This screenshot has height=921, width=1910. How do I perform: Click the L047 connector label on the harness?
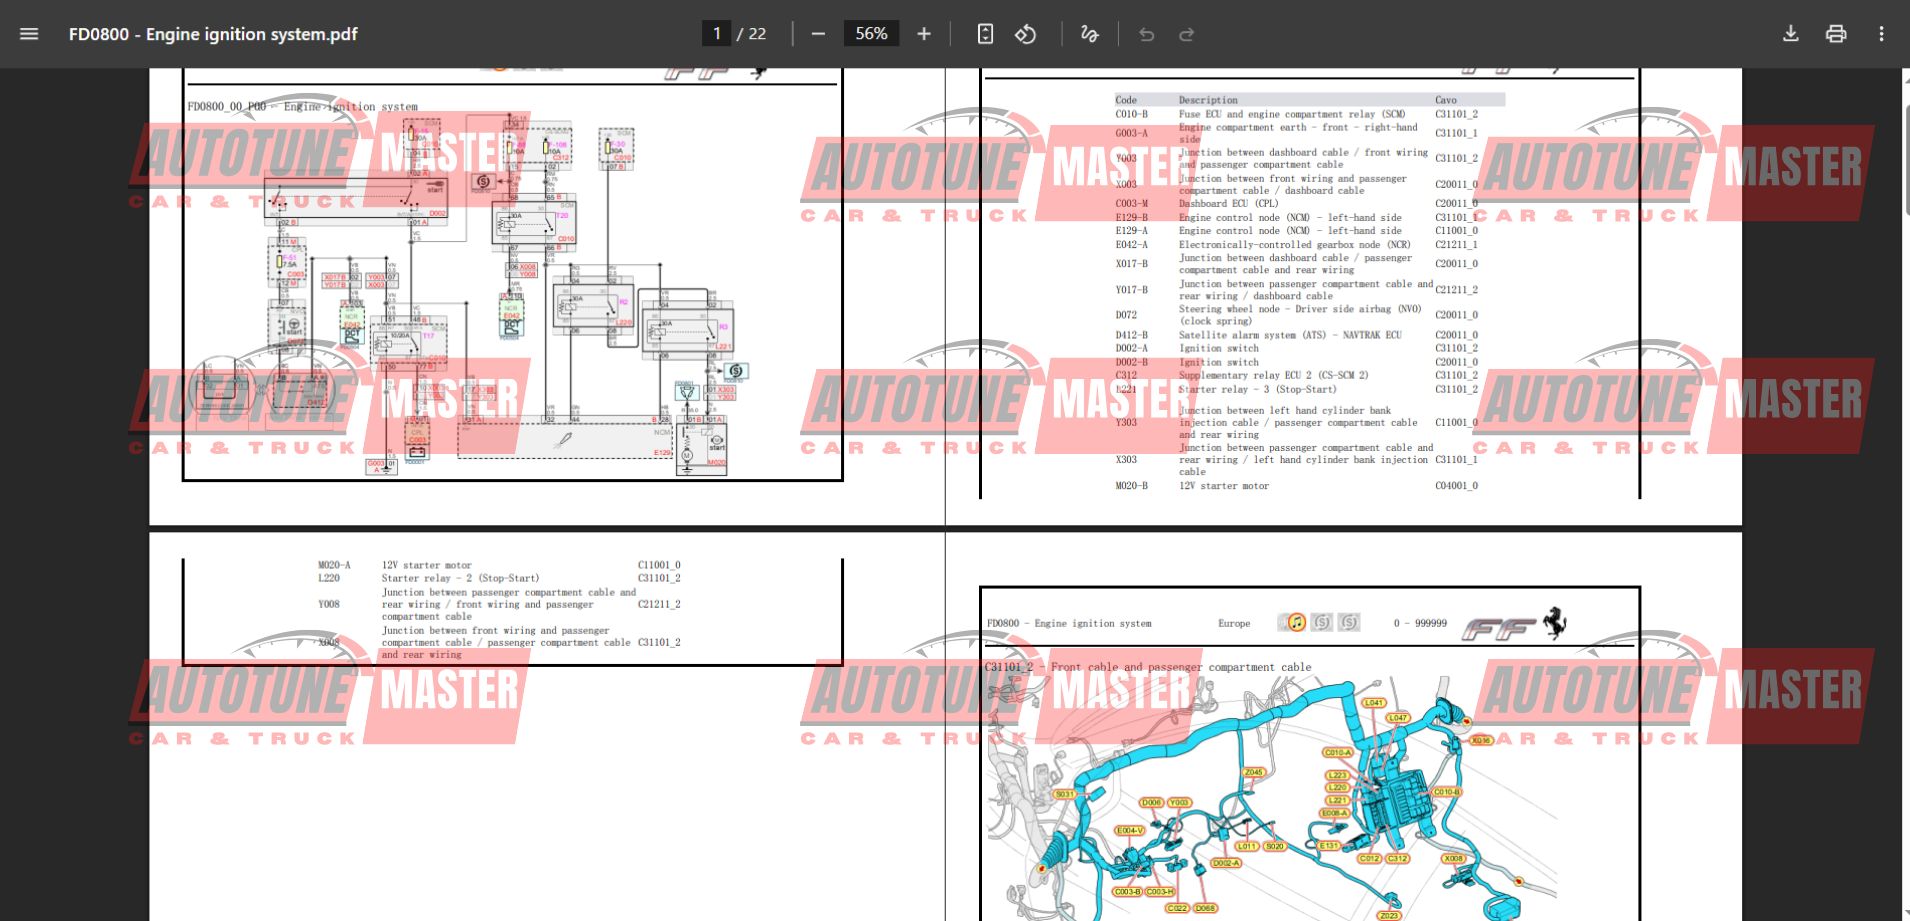(x=1397, y=718)
